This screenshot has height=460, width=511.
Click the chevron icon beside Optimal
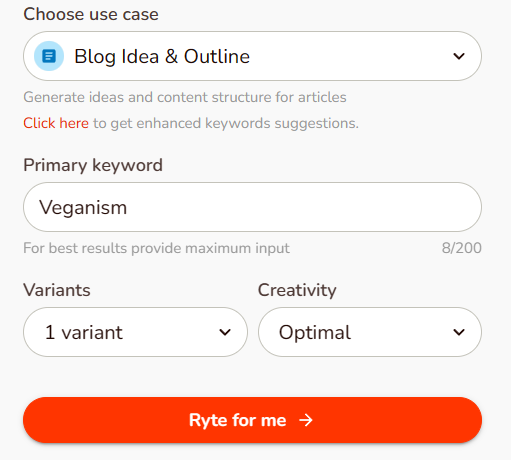click(x=459, y=332)
